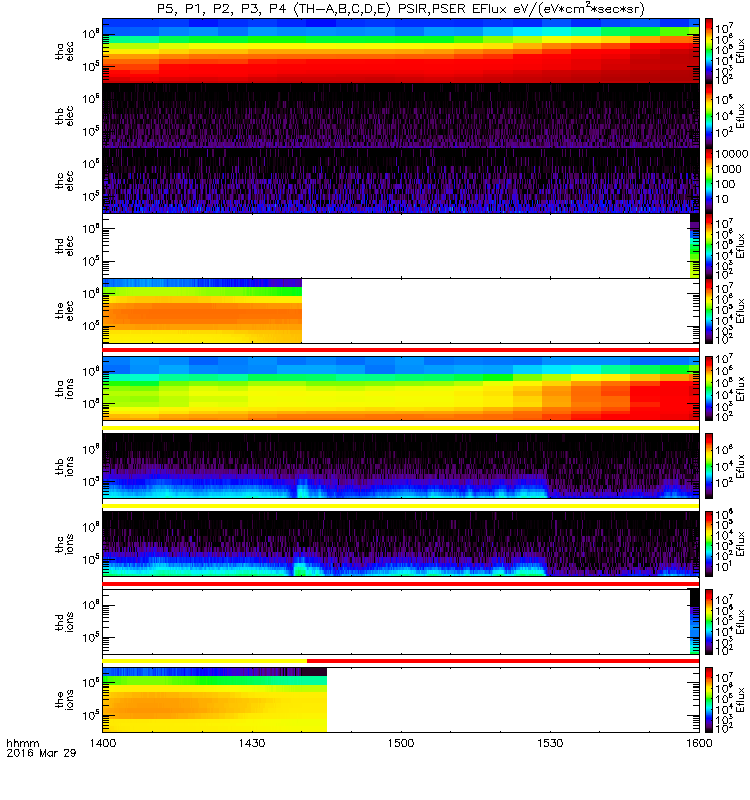Click the 1600 time axis label
750x800 pixels.
[699, 743]
